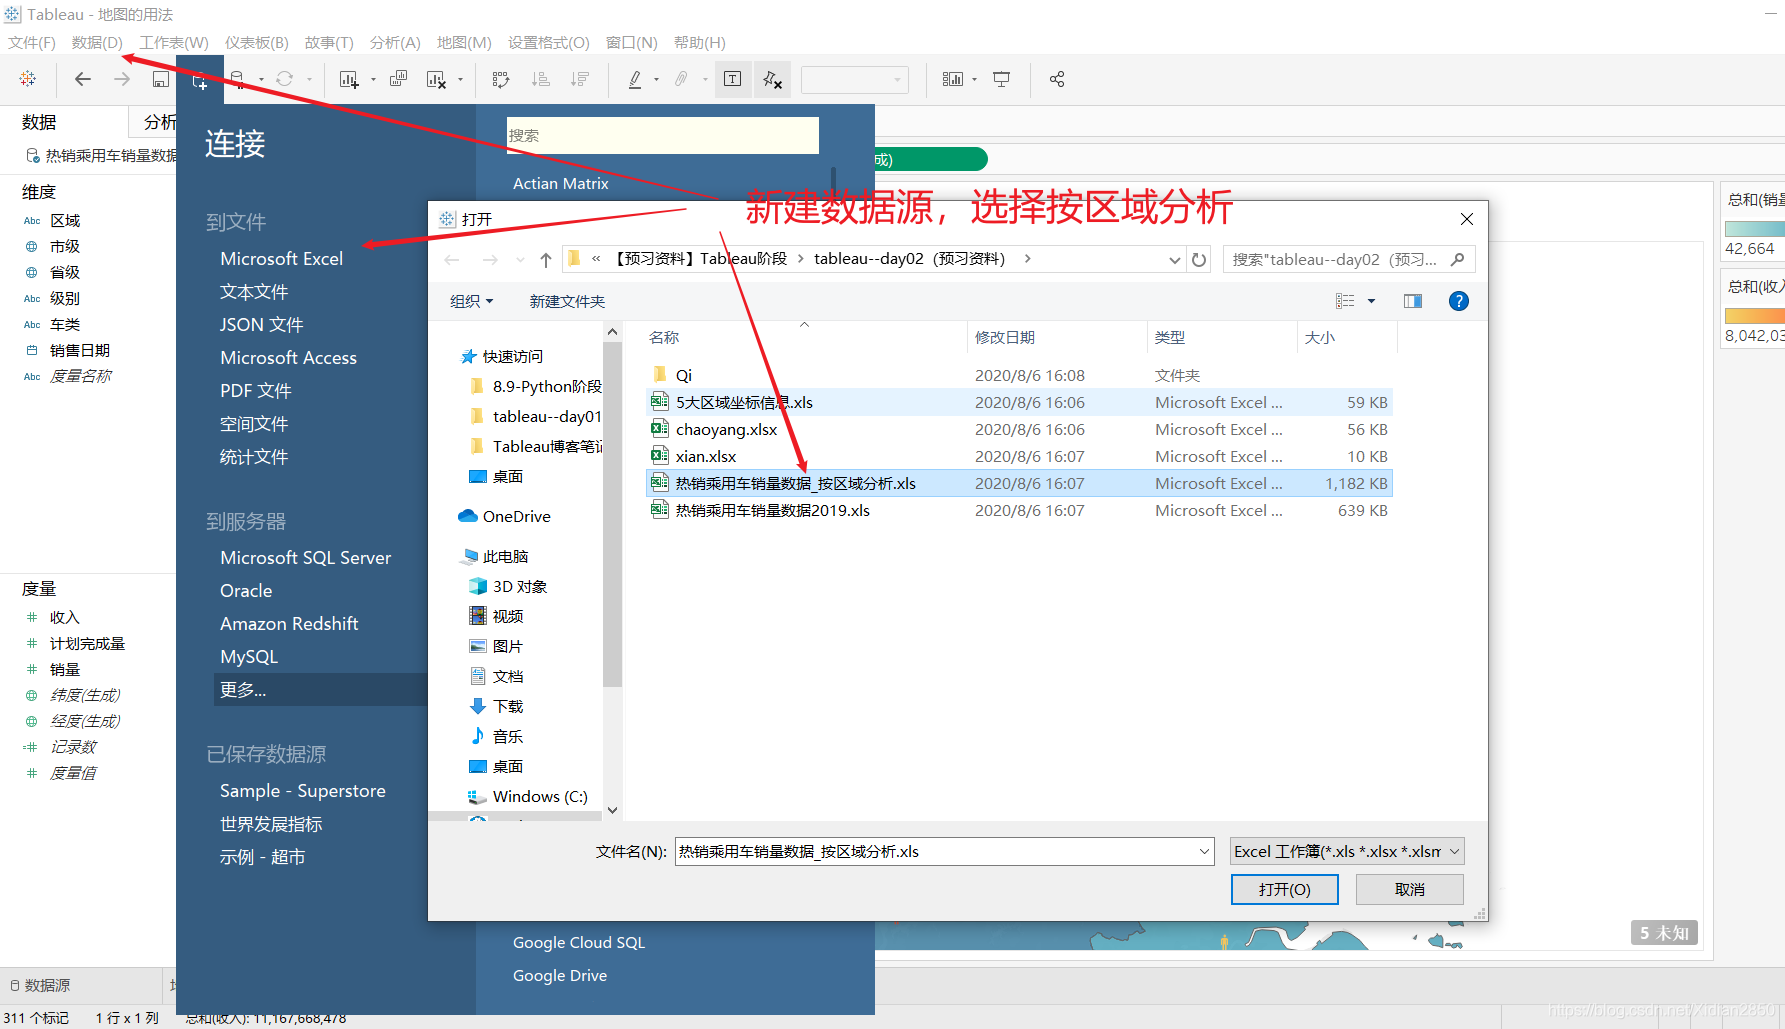Click the help question mark in dialog
Viewport: 1785px width, 1029px height.
click(1459, 301)
